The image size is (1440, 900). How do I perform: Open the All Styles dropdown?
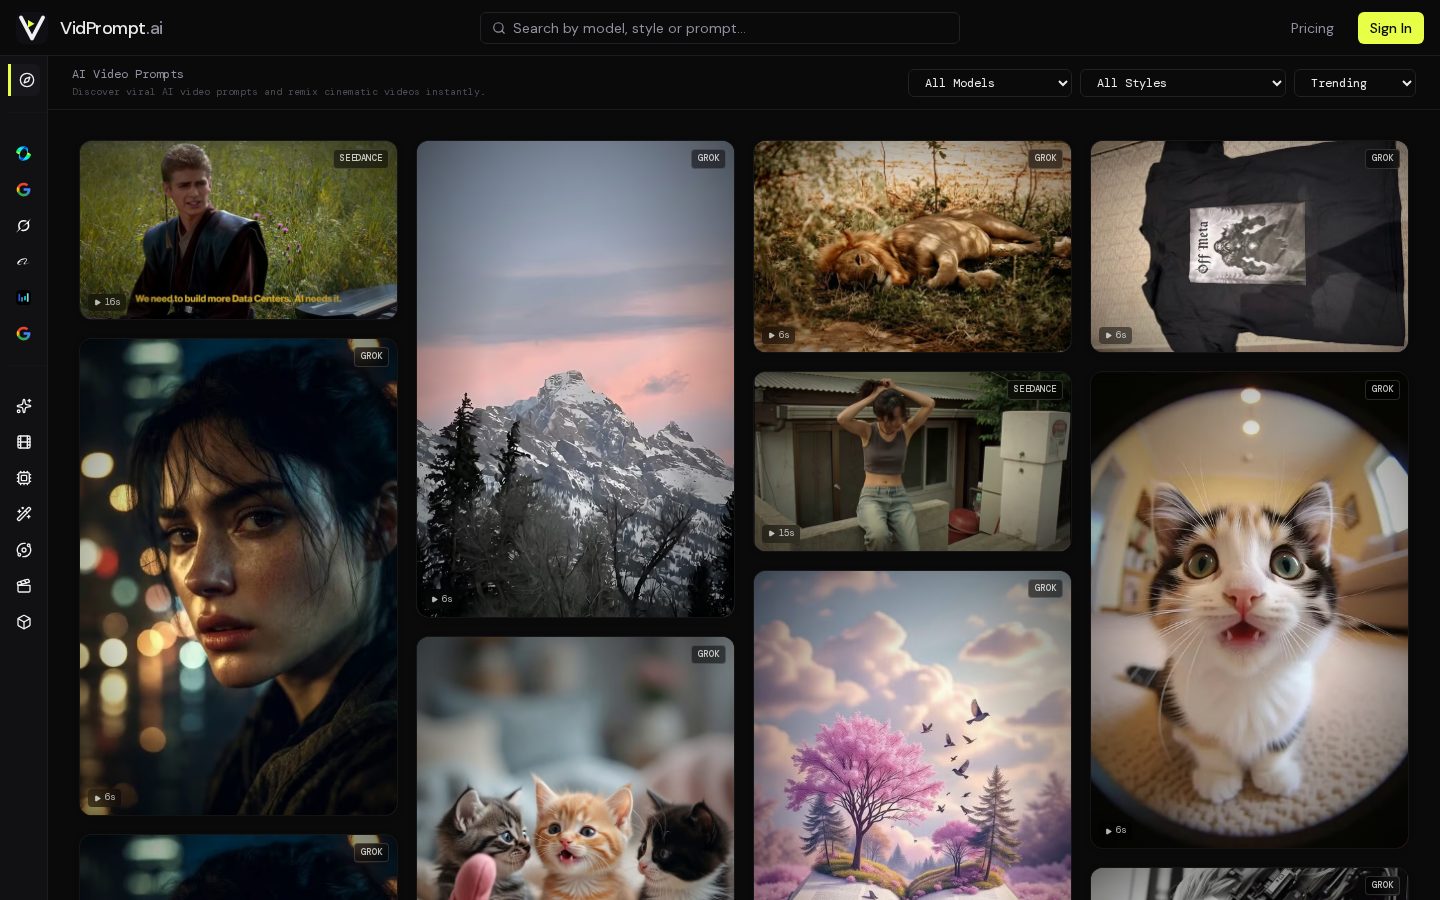pyautogui.click(x=1182, y=83)
